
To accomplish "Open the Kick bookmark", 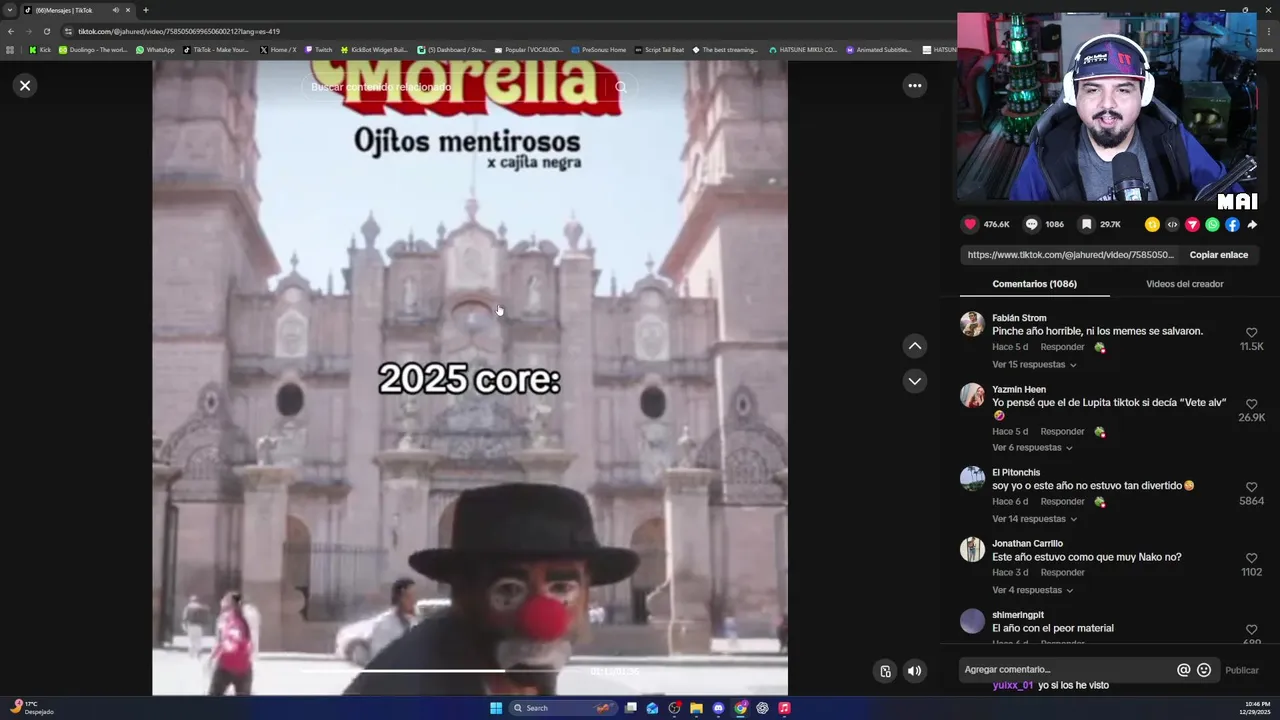I will point(40,49).
